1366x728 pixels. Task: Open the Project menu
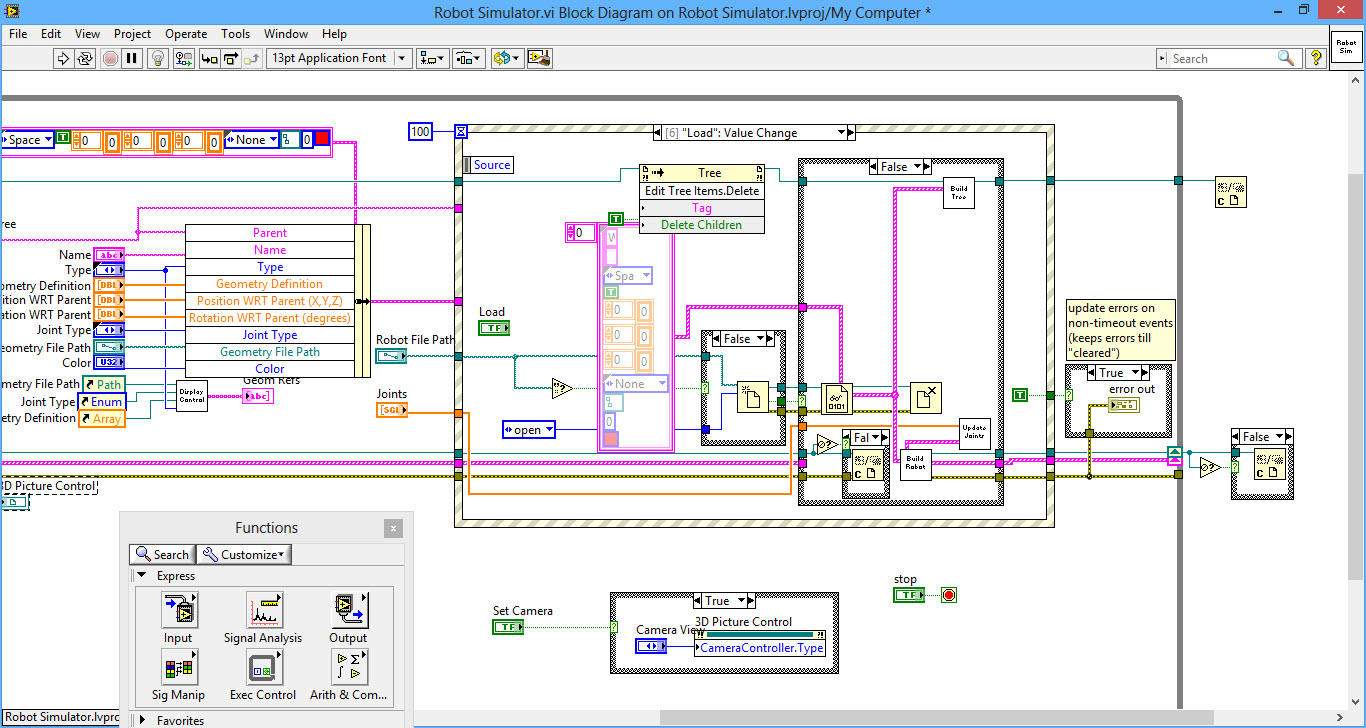coord(132,33)
